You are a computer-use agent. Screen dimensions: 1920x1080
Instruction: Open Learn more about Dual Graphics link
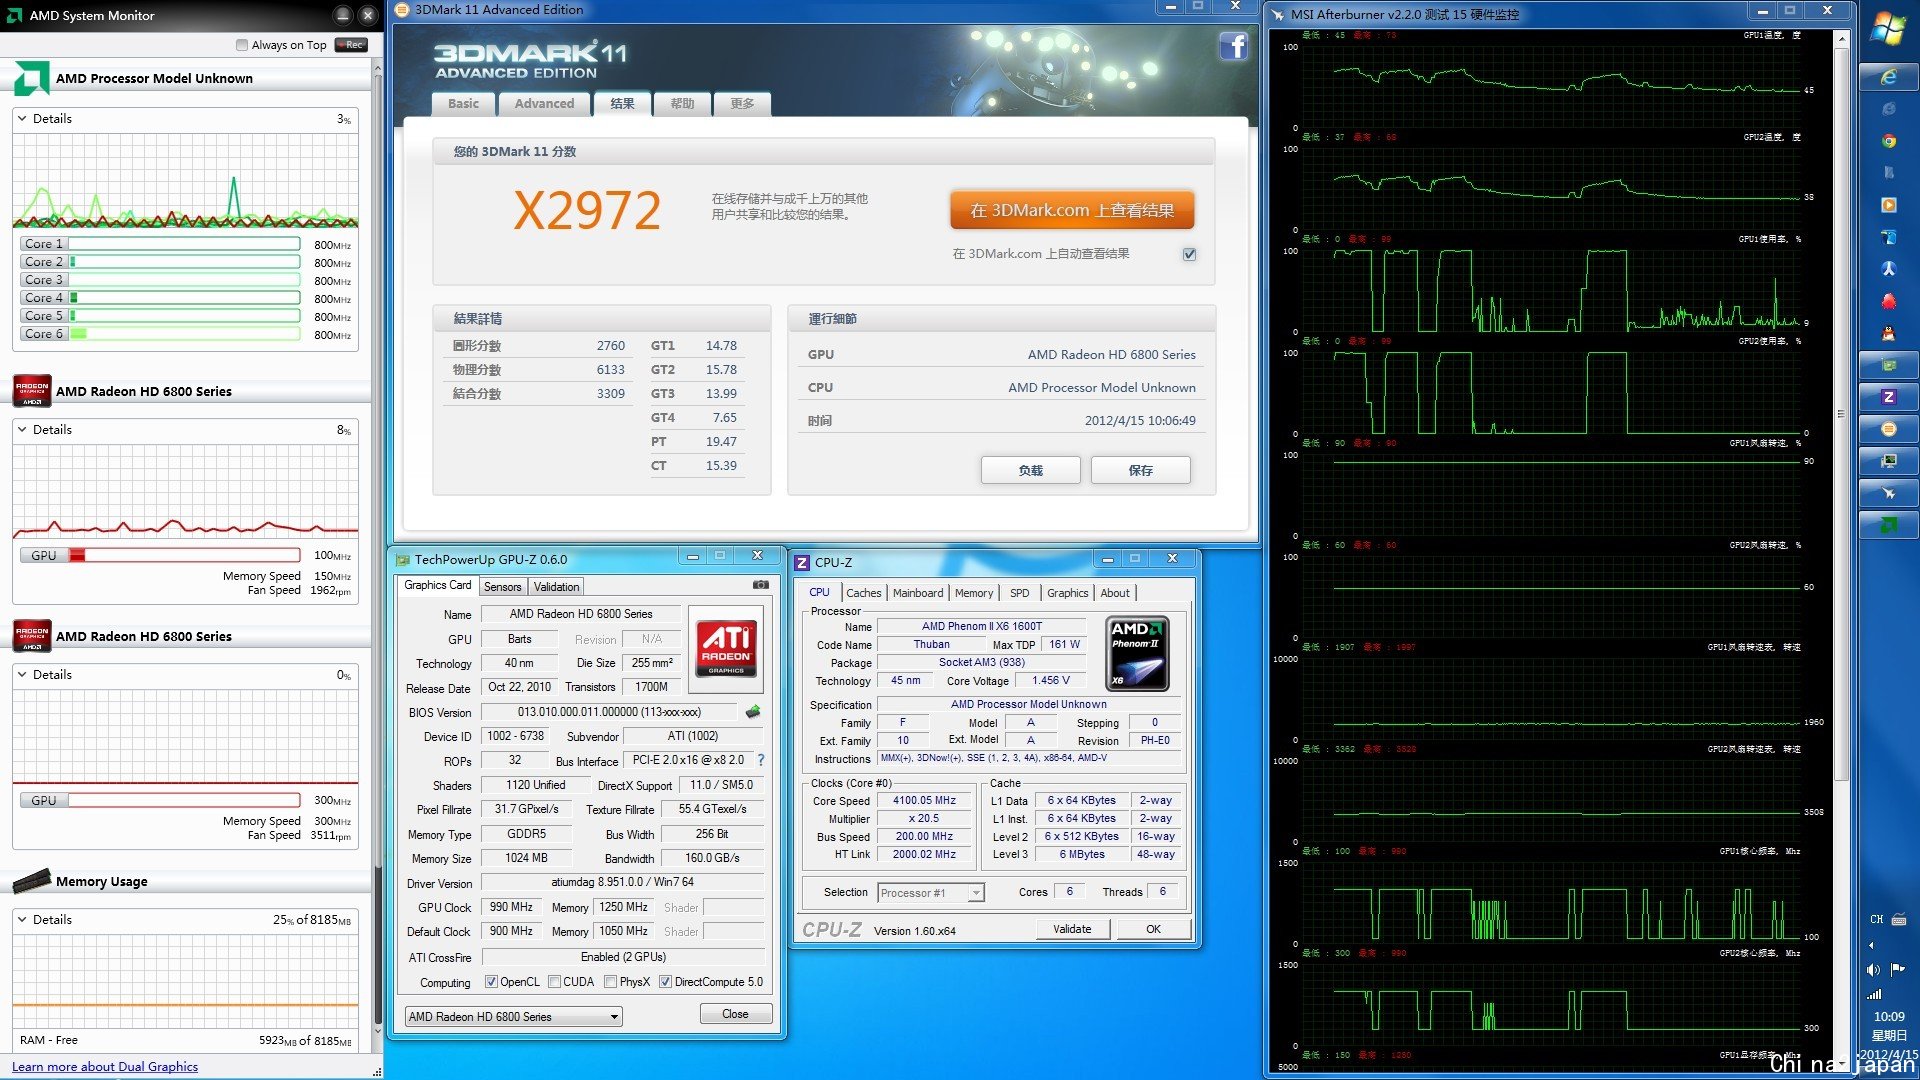point(105,1067)
